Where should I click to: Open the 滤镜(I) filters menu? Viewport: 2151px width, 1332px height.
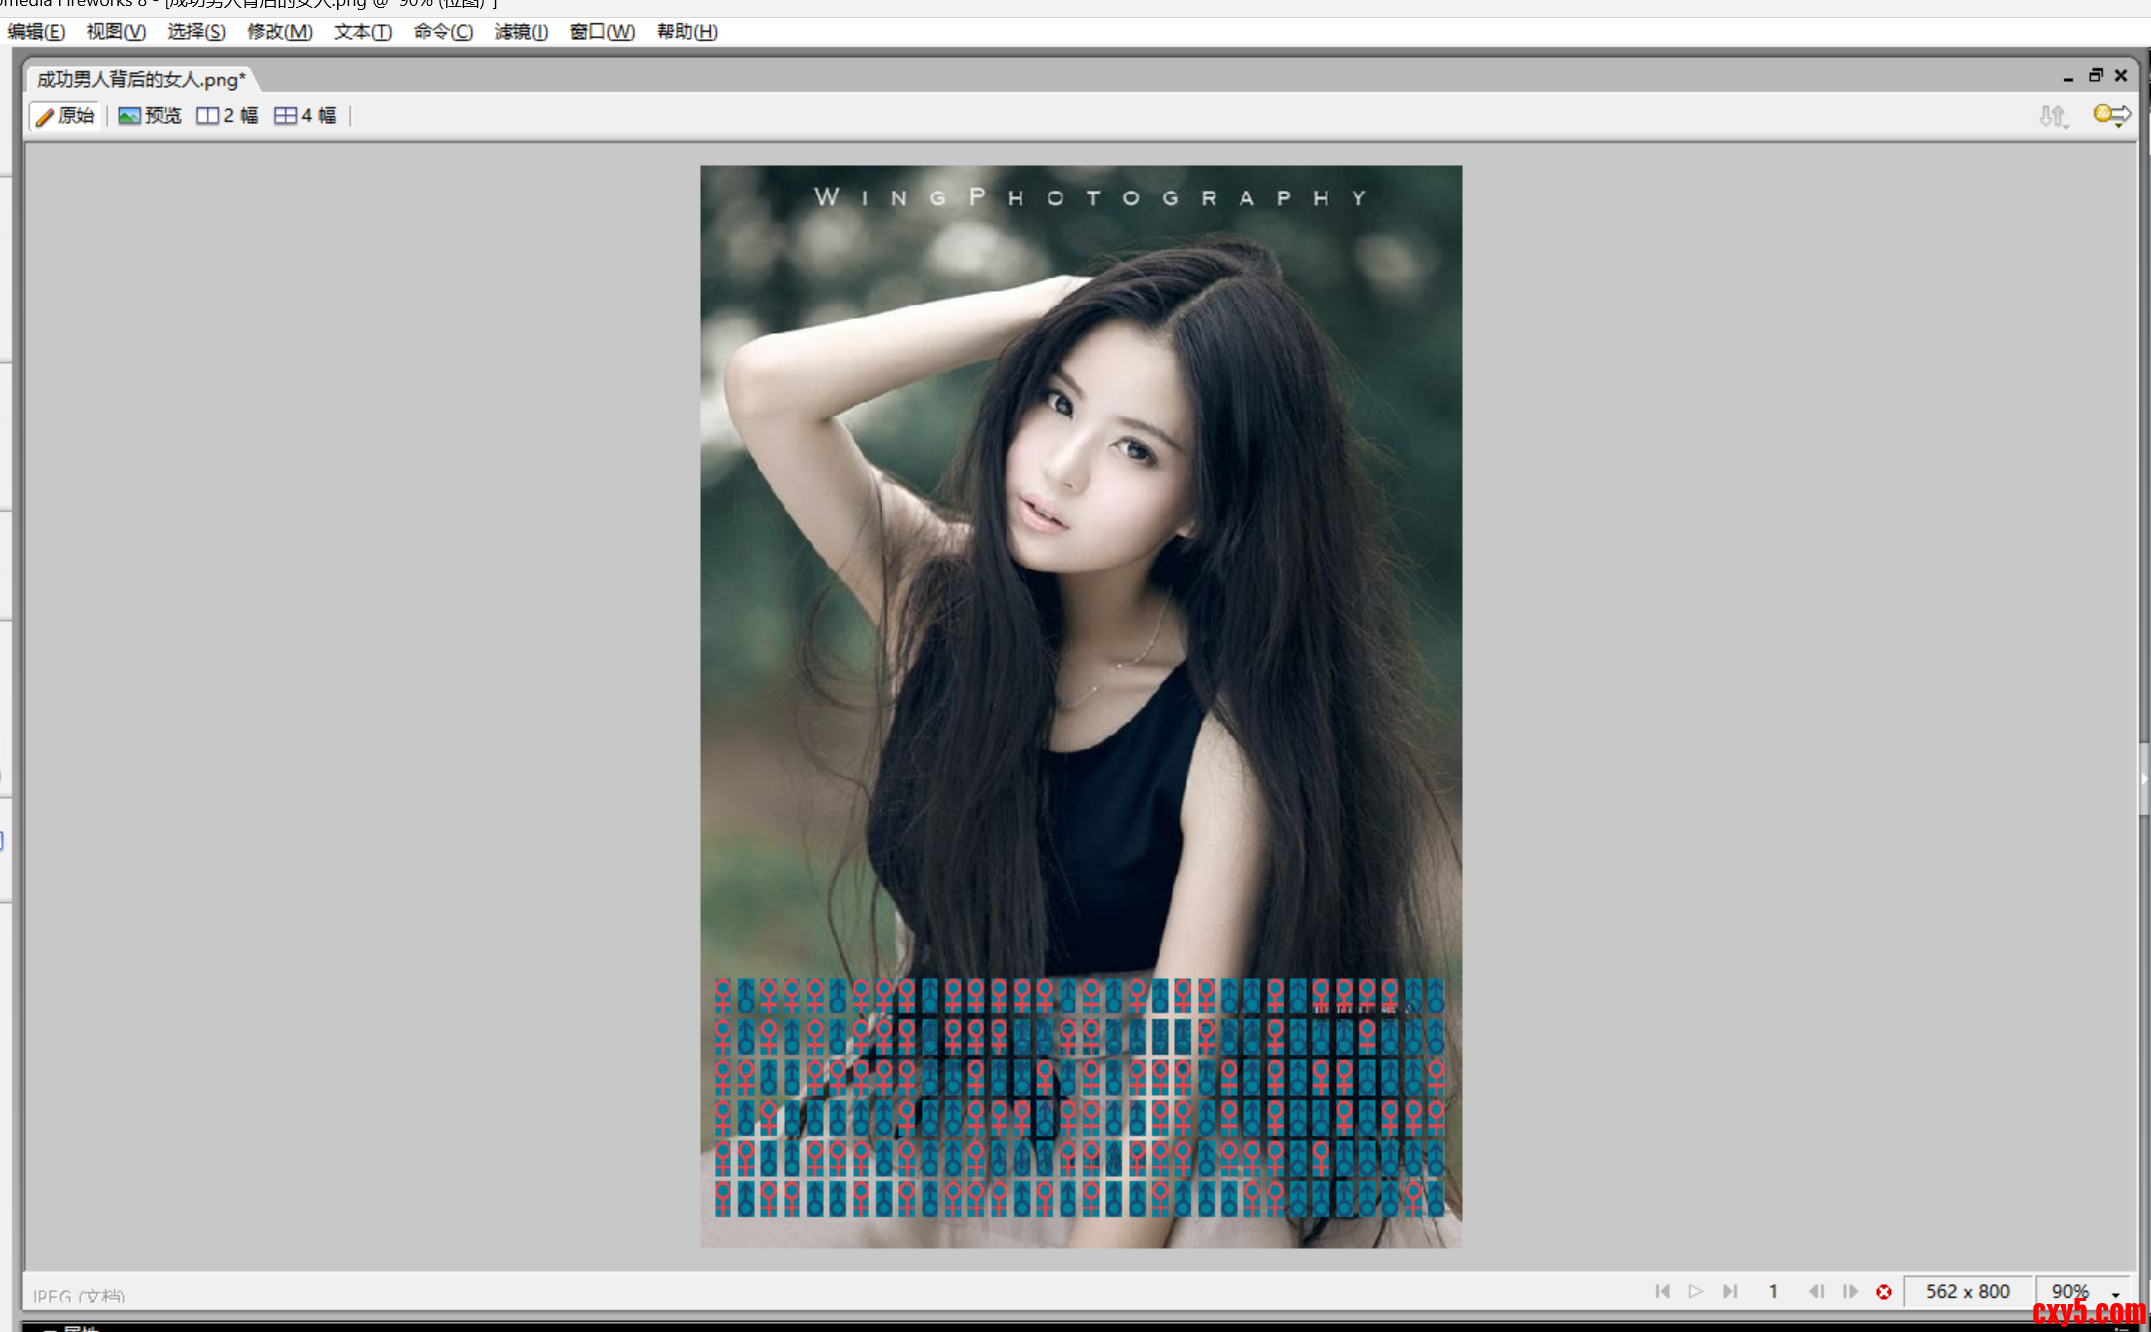coord(521,32)
